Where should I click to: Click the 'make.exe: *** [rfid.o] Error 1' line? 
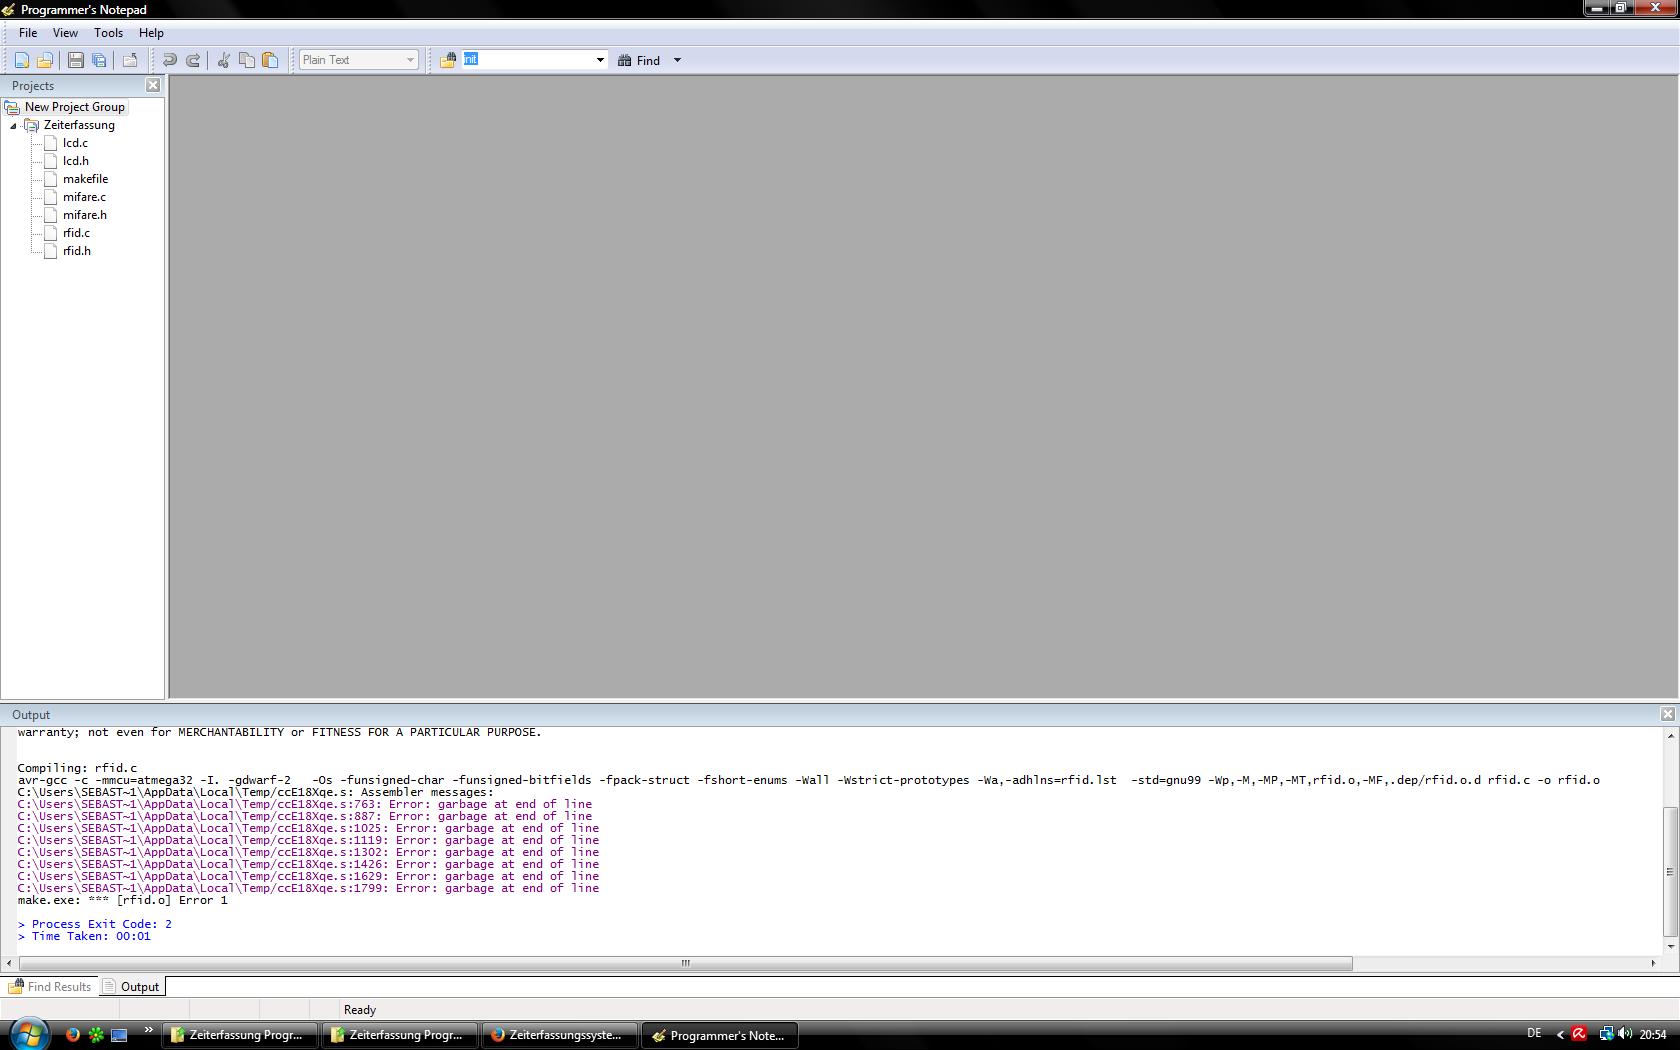[x=122, y=900]
